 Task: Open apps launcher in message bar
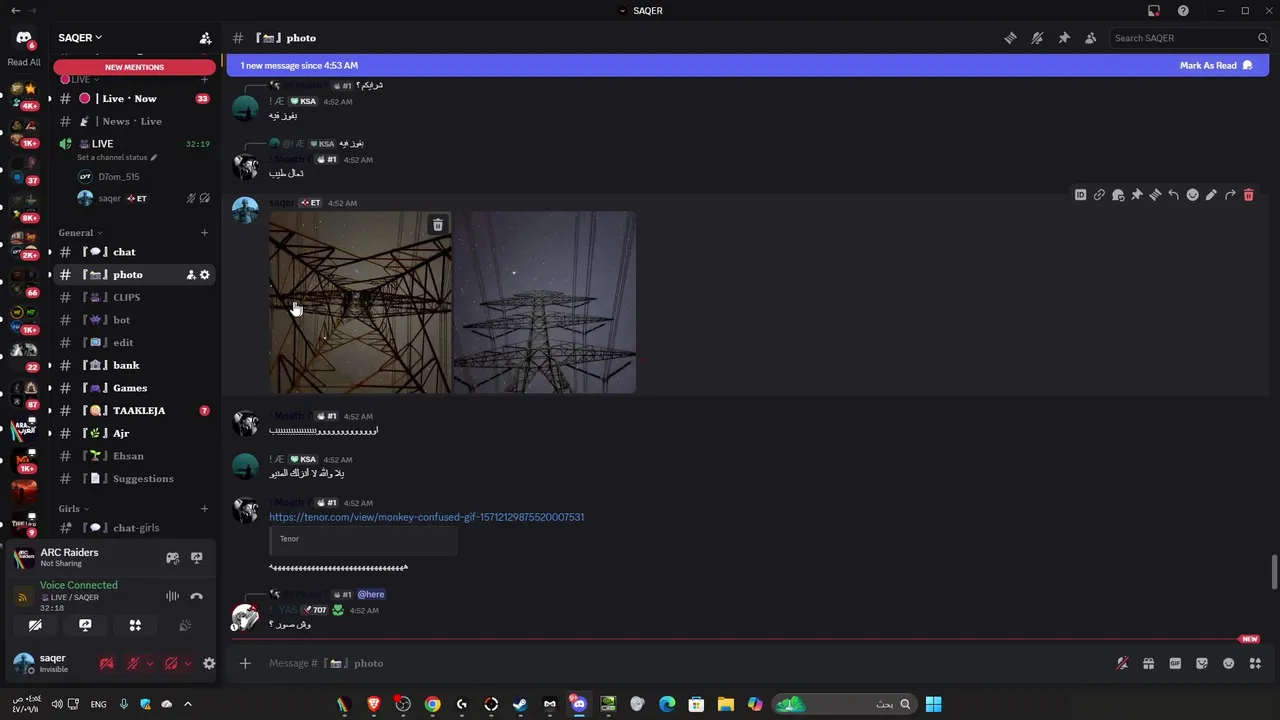click(x=1255, y=663)
